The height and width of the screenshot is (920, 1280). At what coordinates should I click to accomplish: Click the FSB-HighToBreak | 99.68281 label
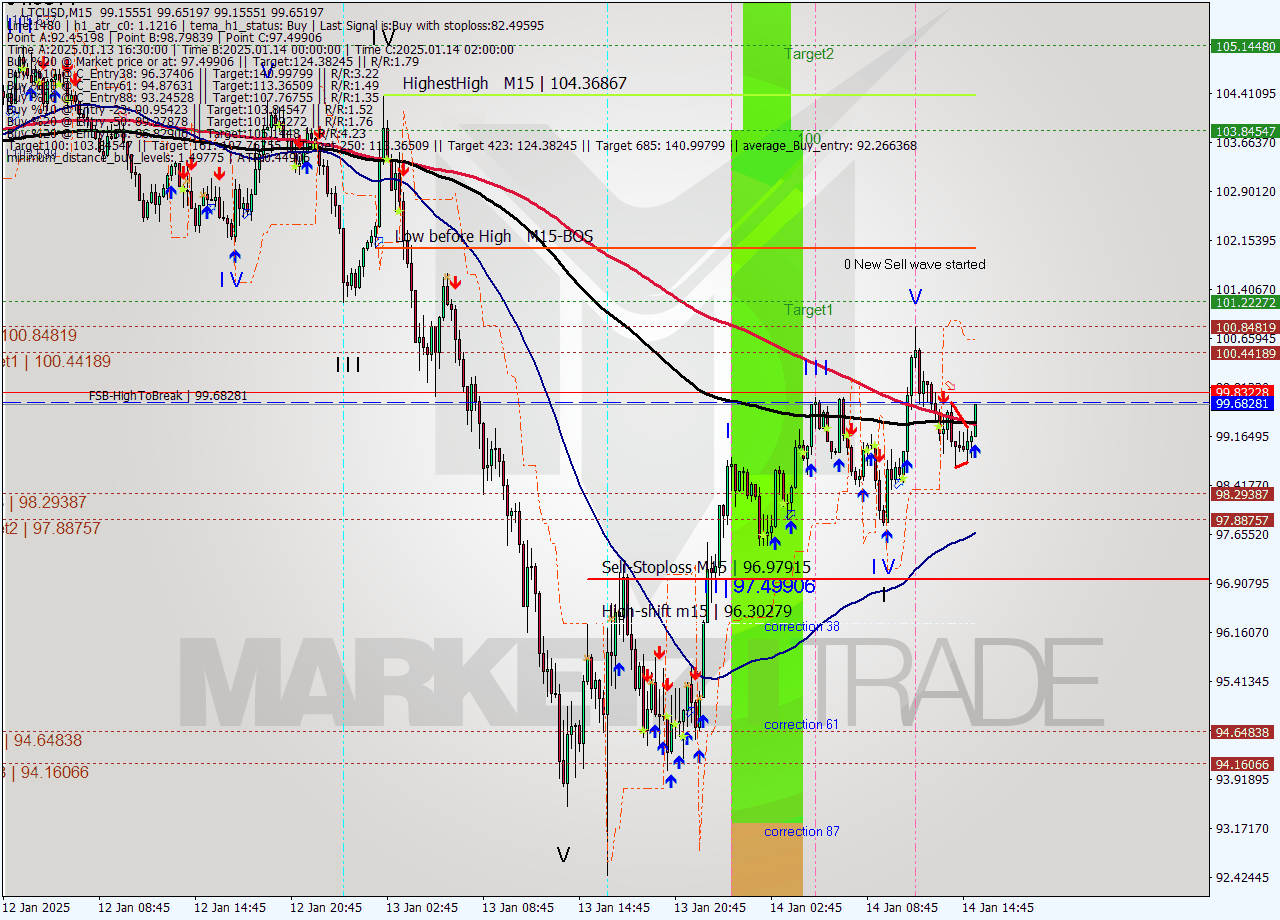(x=168, y=396)
